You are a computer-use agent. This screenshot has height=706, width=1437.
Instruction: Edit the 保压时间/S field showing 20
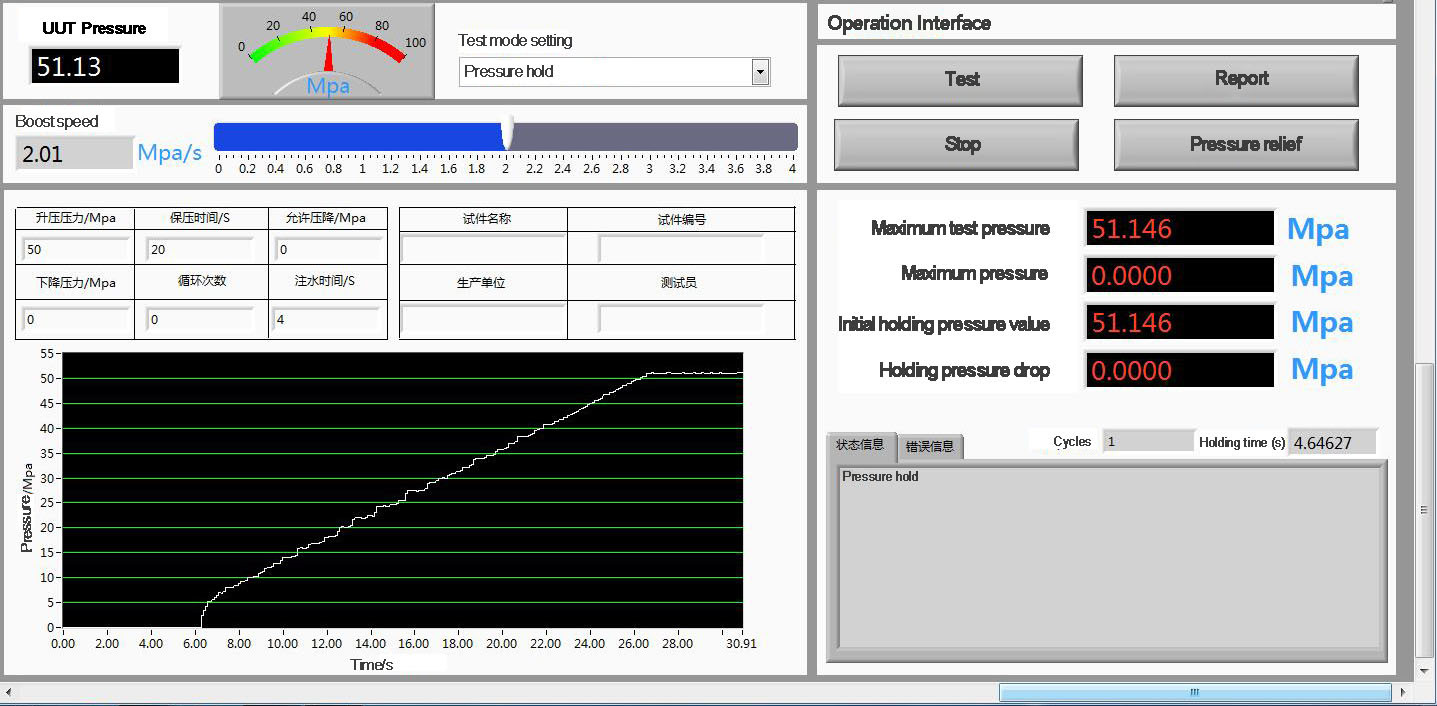(200, 249)
